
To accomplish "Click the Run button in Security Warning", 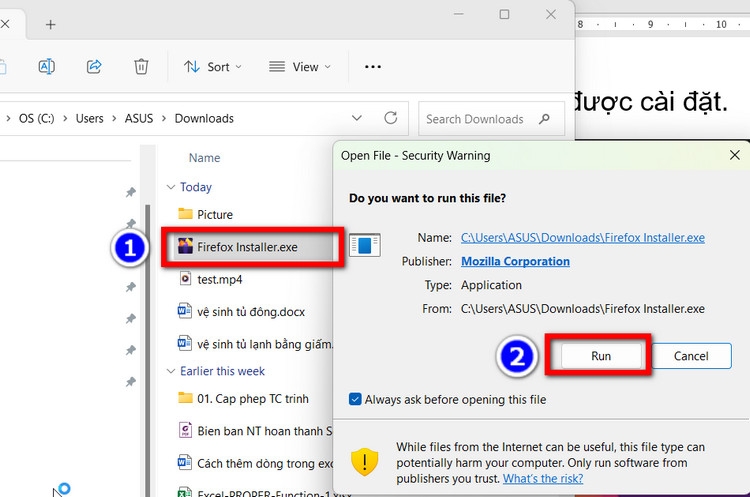I will [x=601, y=356].
